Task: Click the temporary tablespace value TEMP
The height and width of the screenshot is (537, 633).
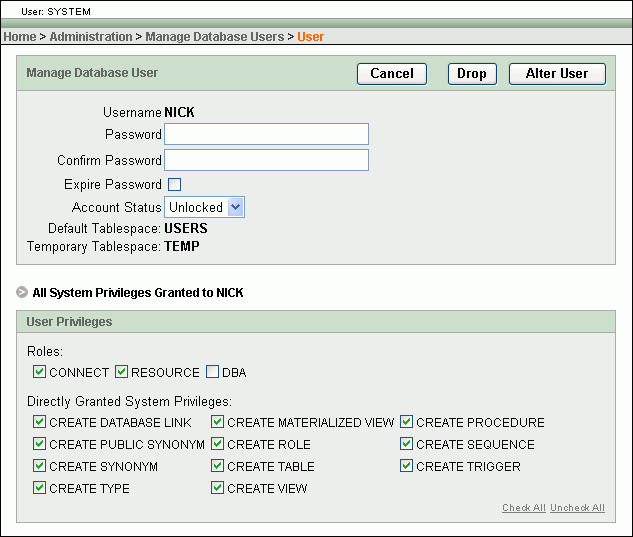Action: coord(182,246)
